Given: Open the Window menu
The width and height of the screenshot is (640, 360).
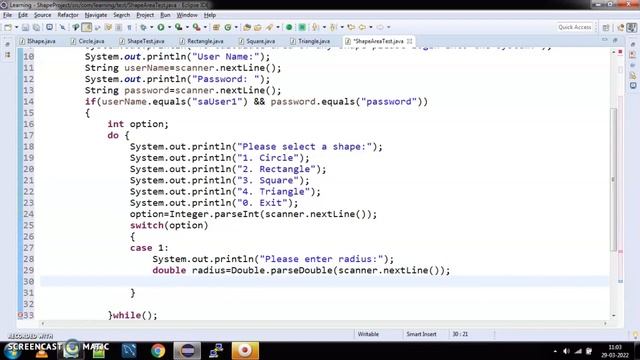Looking at the screenshot, I should tap(187, 15).
